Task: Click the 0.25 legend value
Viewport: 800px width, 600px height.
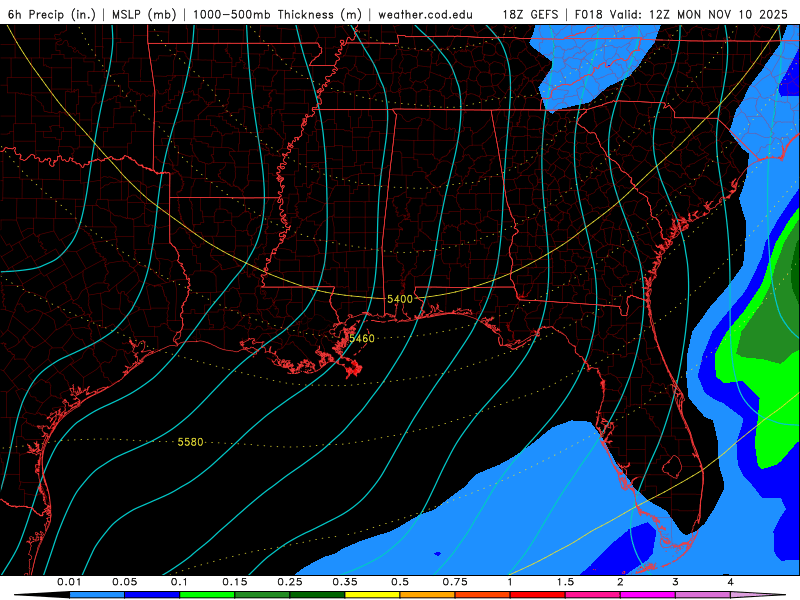Action: 290,582
